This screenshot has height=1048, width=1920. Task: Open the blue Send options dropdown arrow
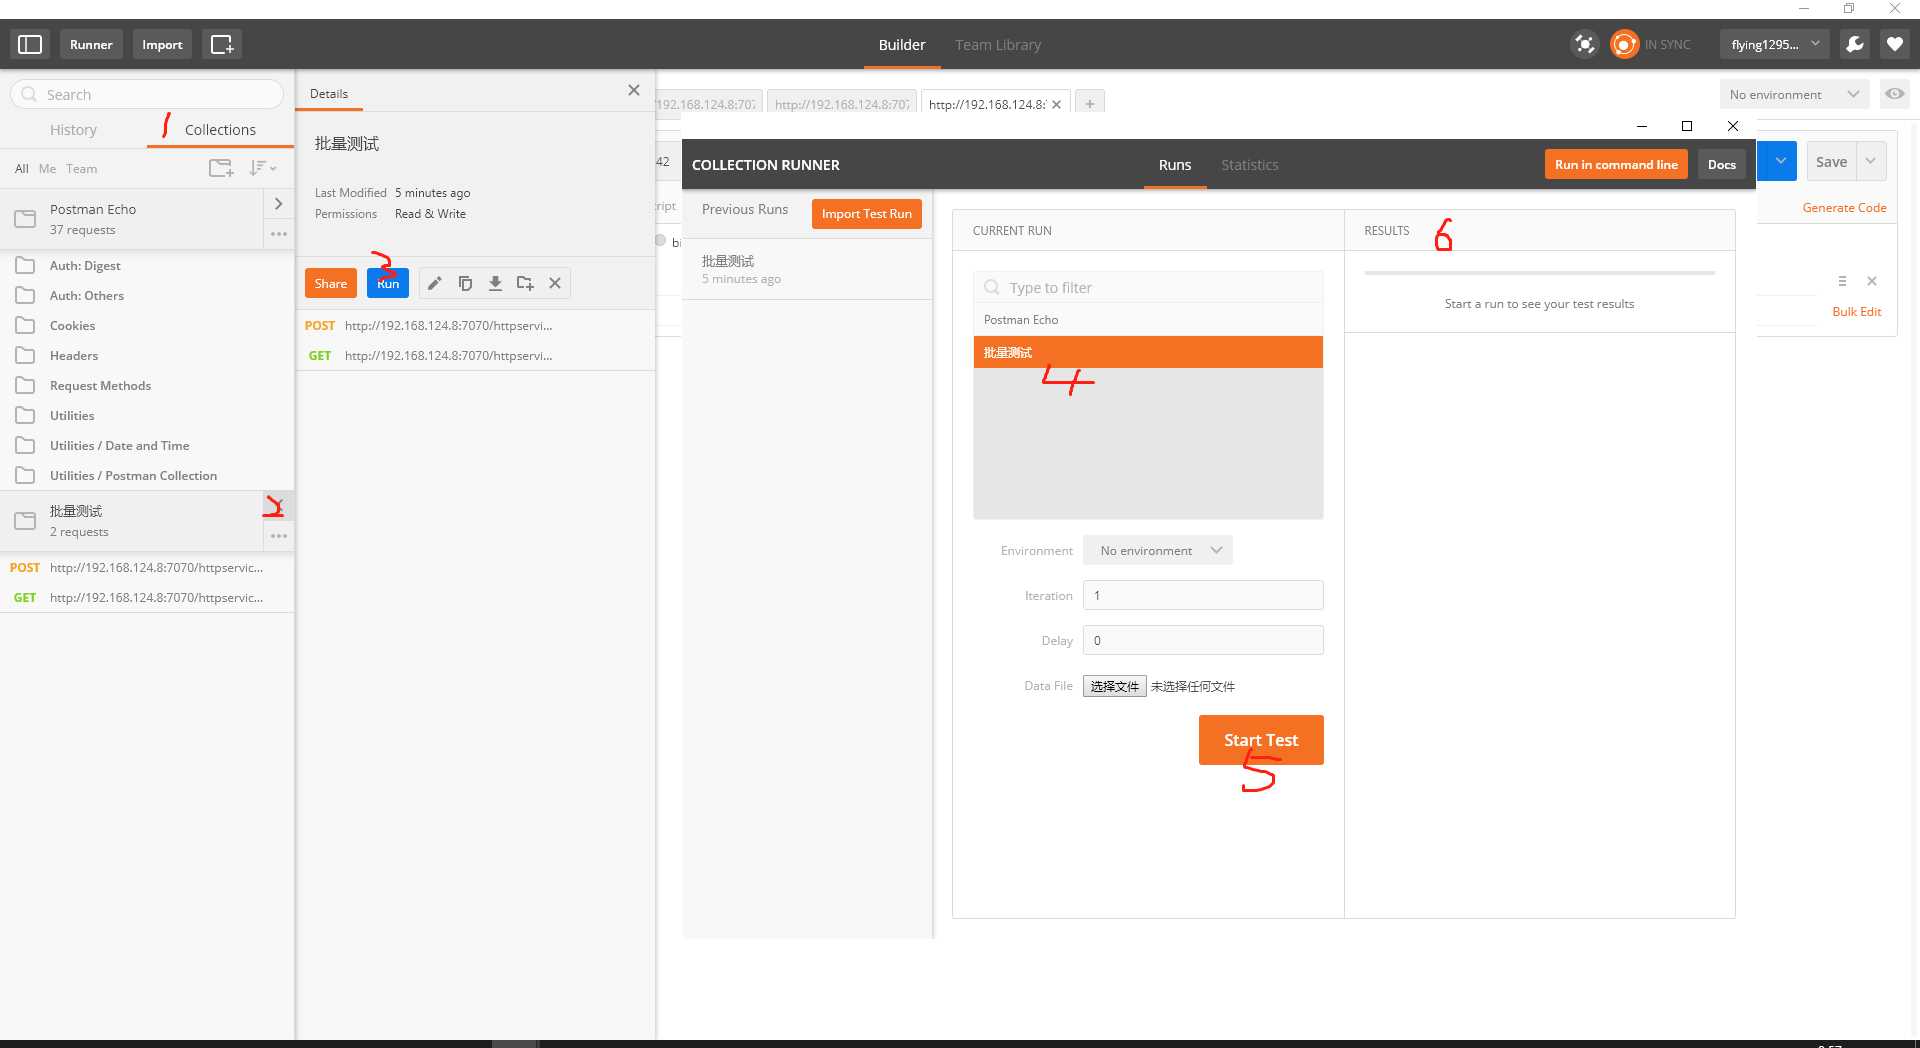tap(1780, 161)
